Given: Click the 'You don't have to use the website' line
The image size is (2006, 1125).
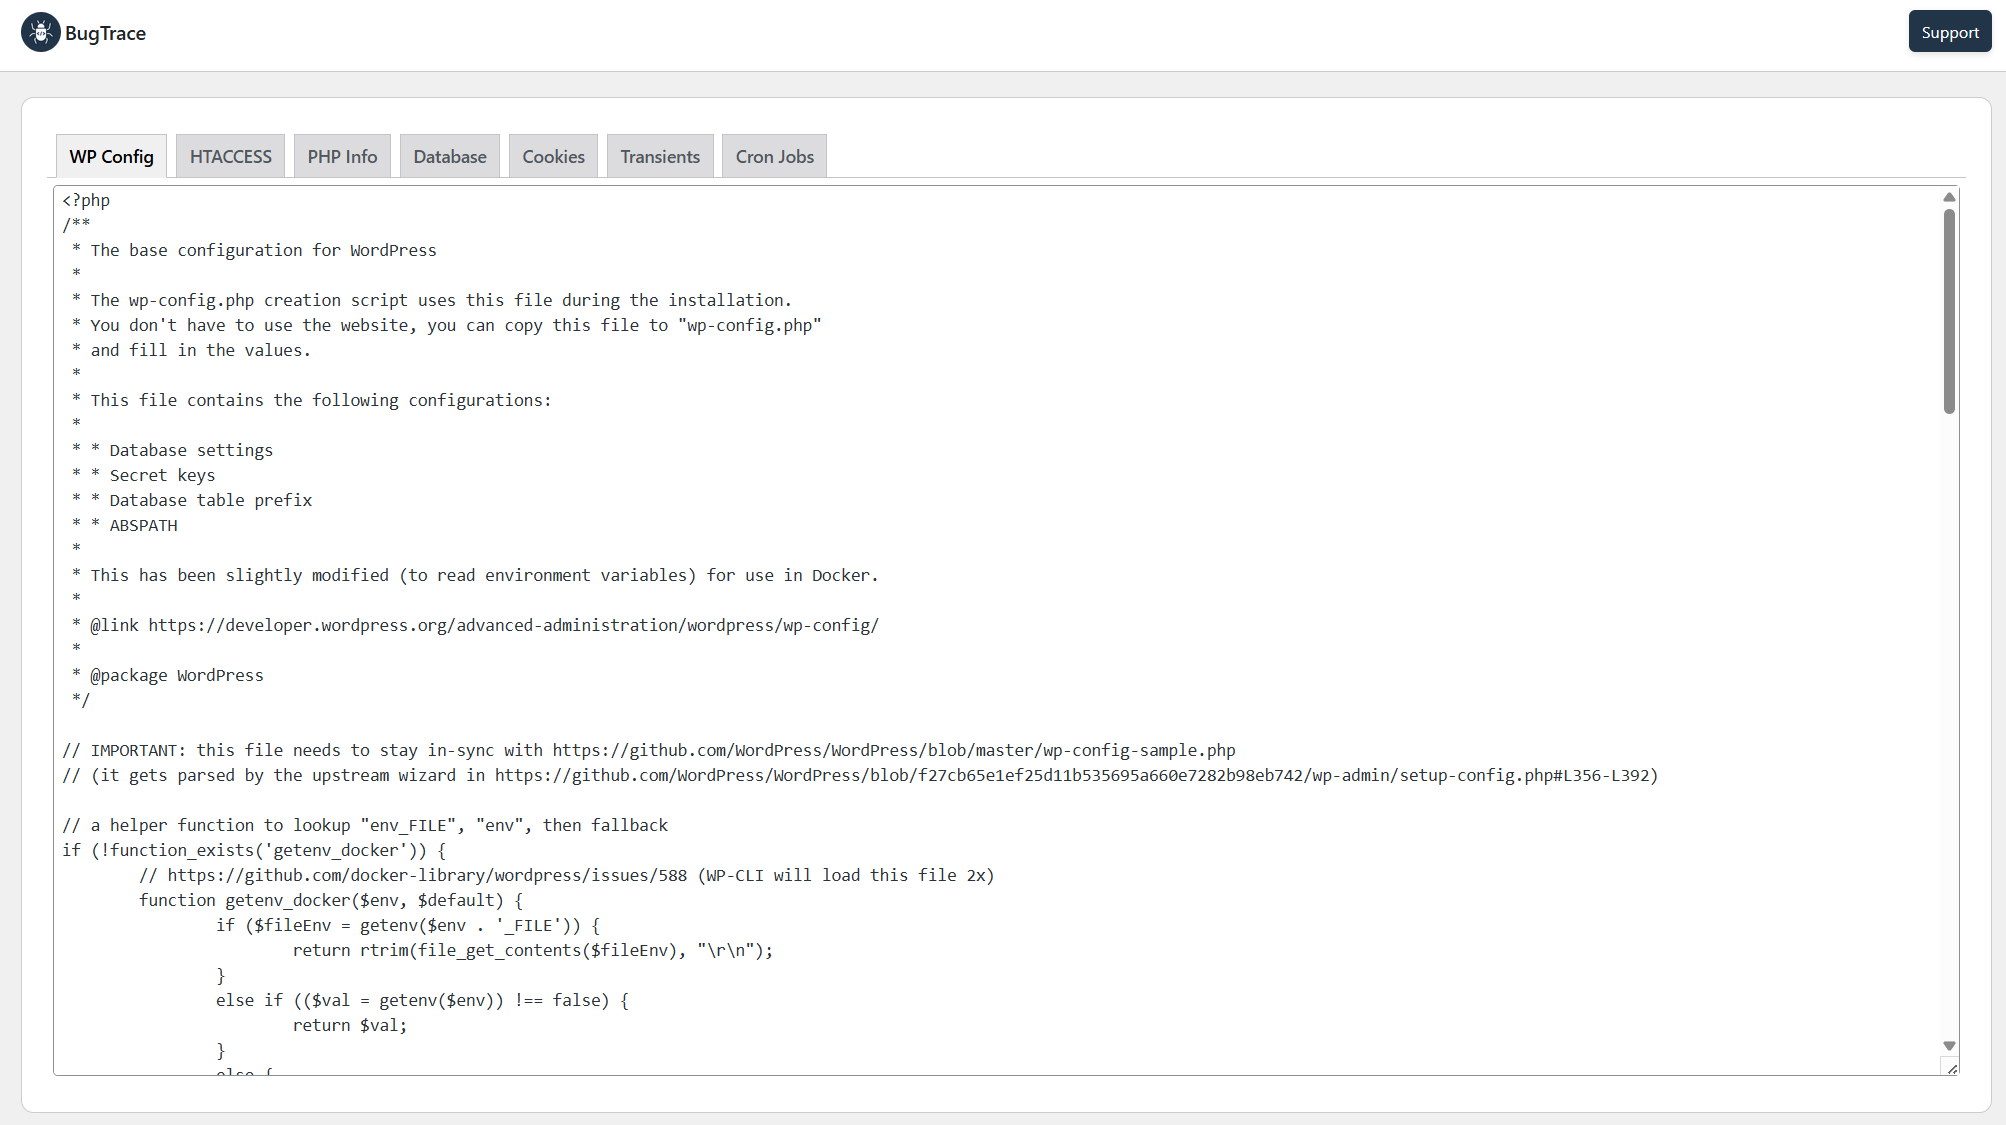Looking at the screenshot, I should click(x=446, y=325).
